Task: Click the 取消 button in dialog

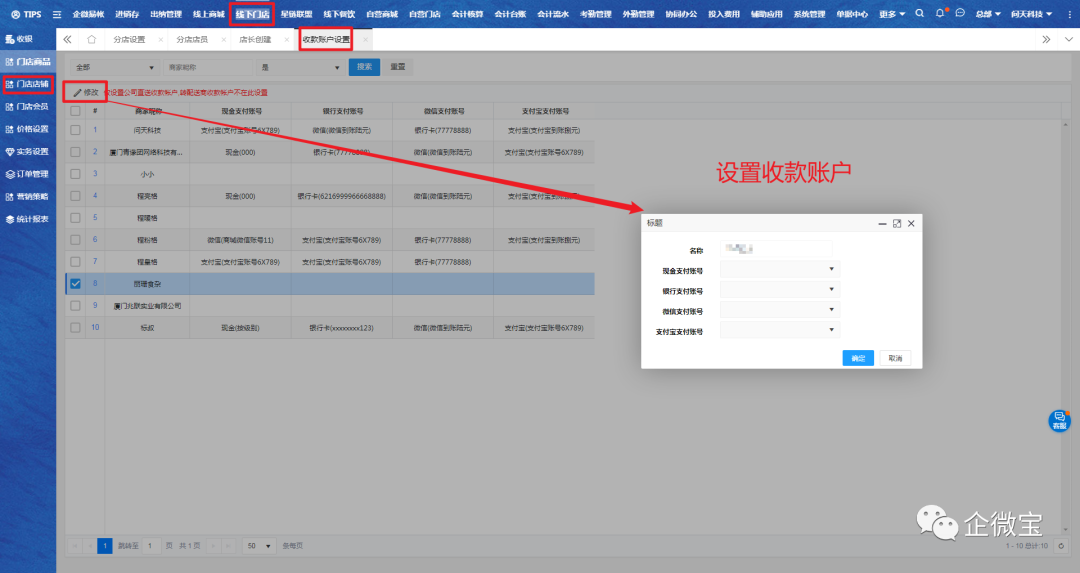Action: tap(894, 358)
